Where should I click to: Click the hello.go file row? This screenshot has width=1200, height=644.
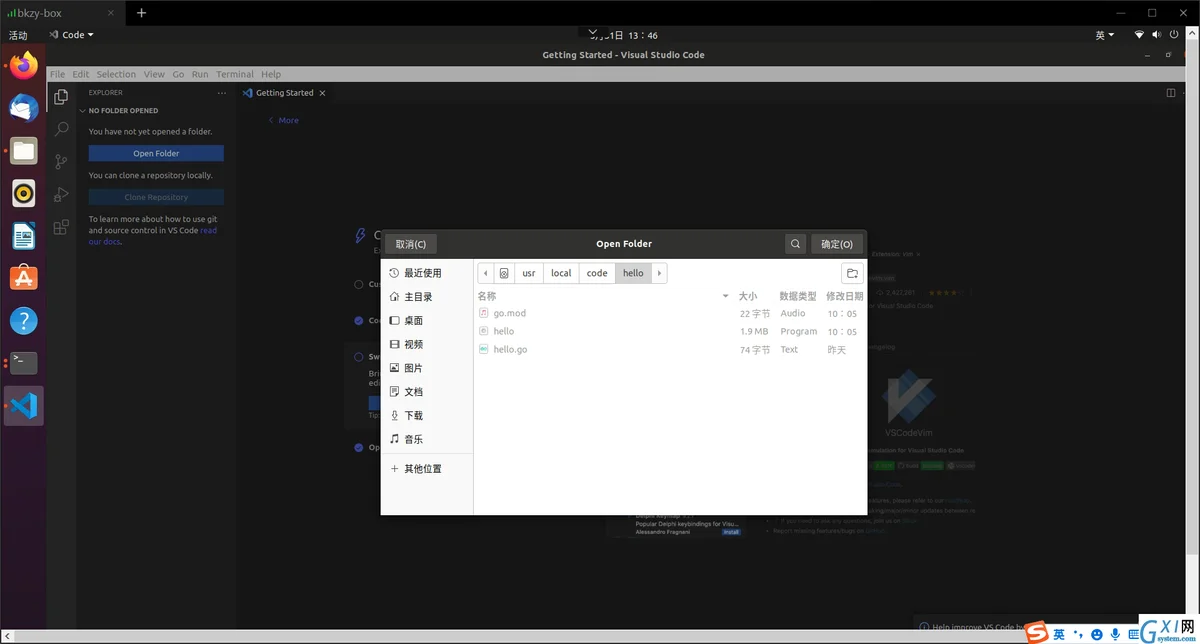coord(670,350)
